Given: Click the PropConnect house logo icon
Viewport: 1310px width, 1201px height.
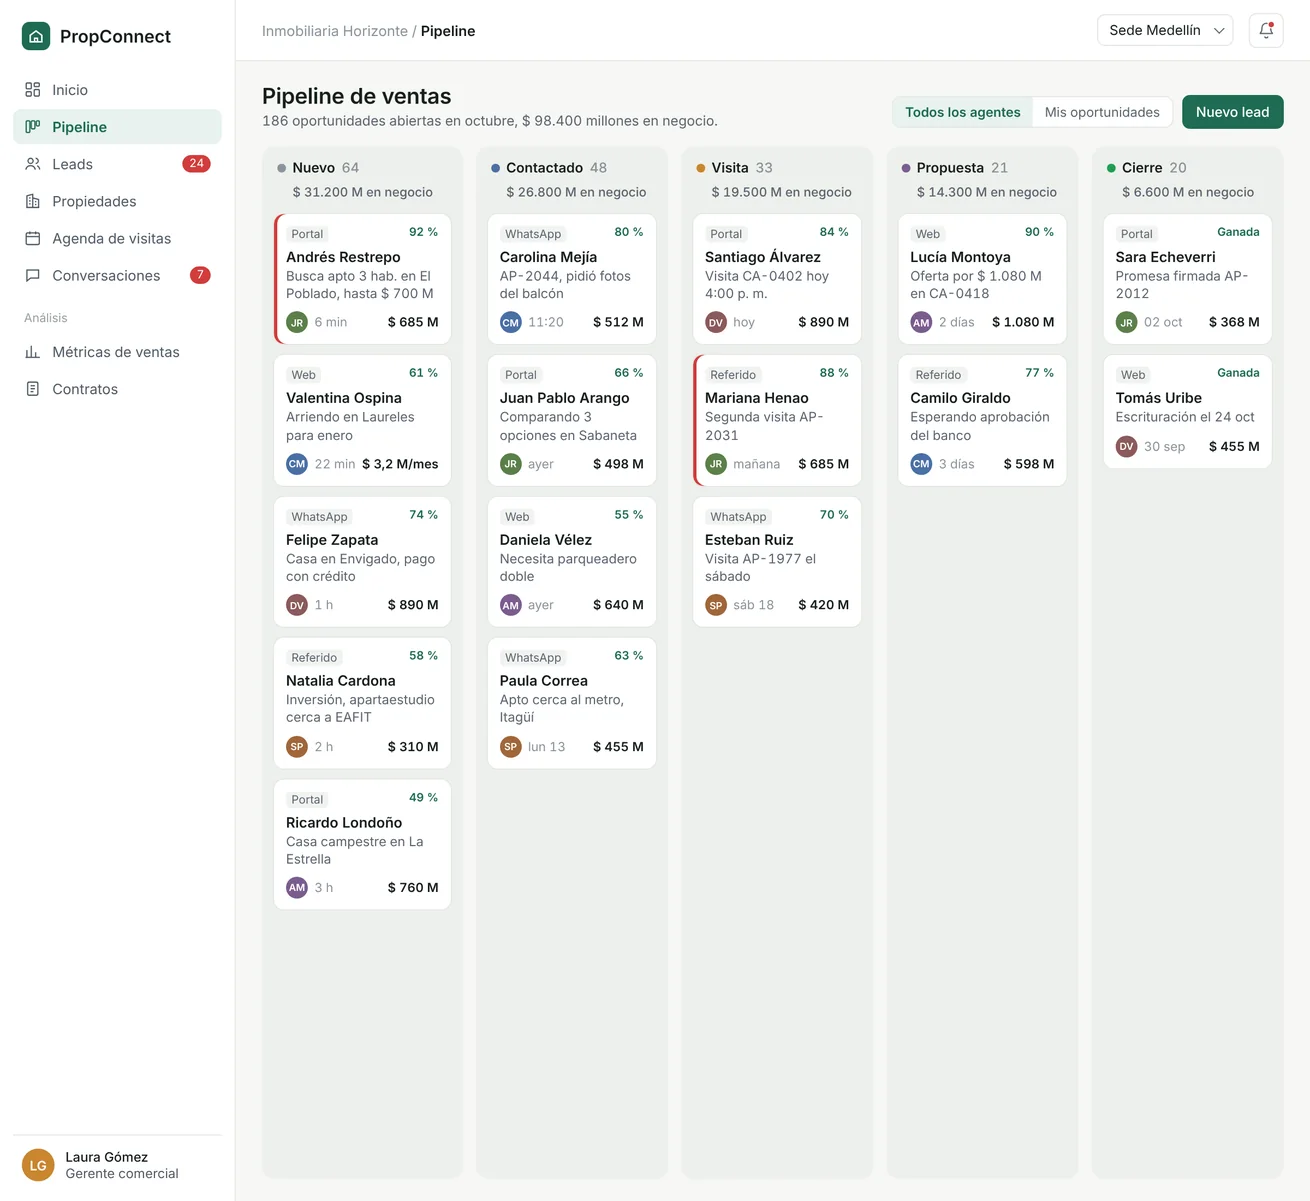Looking at the screenshot, I should point(36,36).
